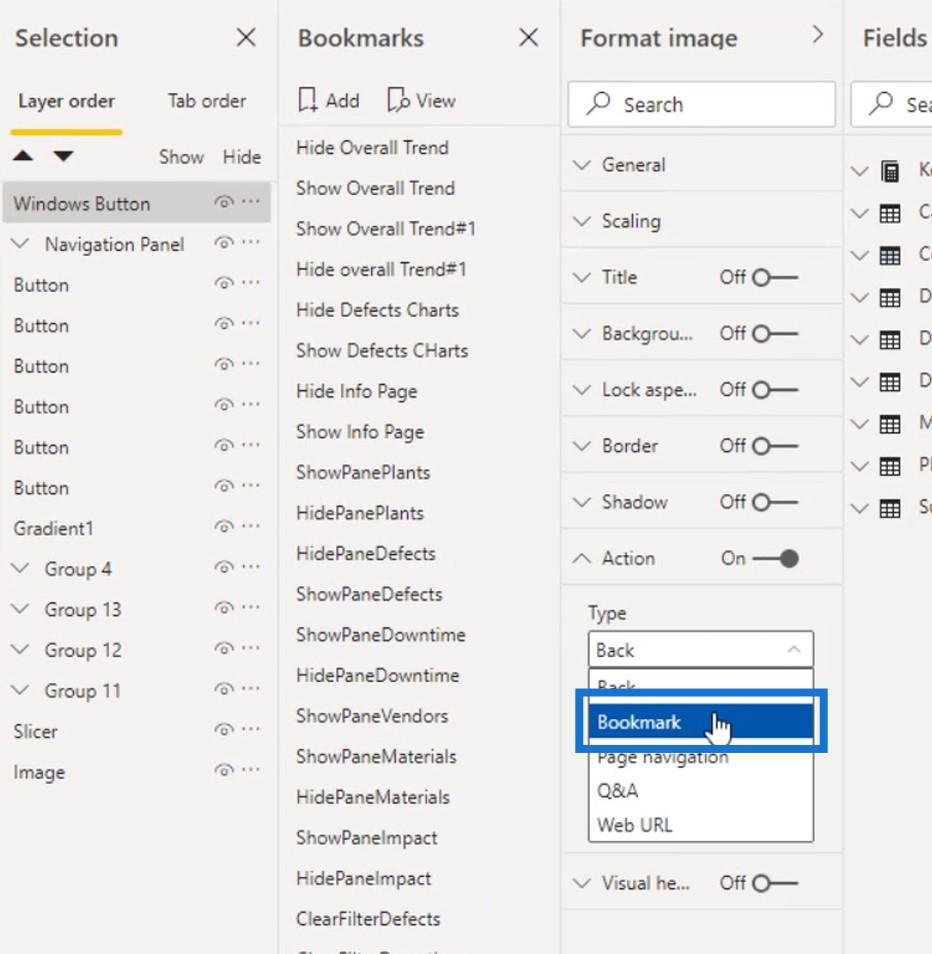The width and height of the screenshot is (932, 954).
Task: Enable Visual header toggle
Action: pos(774,883)
